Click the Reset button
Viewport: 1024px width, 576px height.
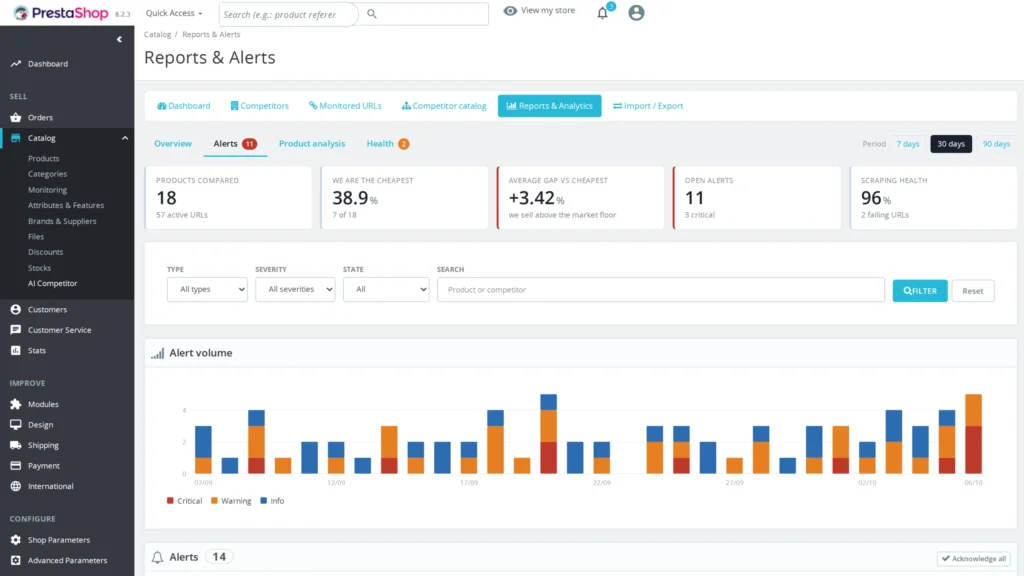point(972,291)
